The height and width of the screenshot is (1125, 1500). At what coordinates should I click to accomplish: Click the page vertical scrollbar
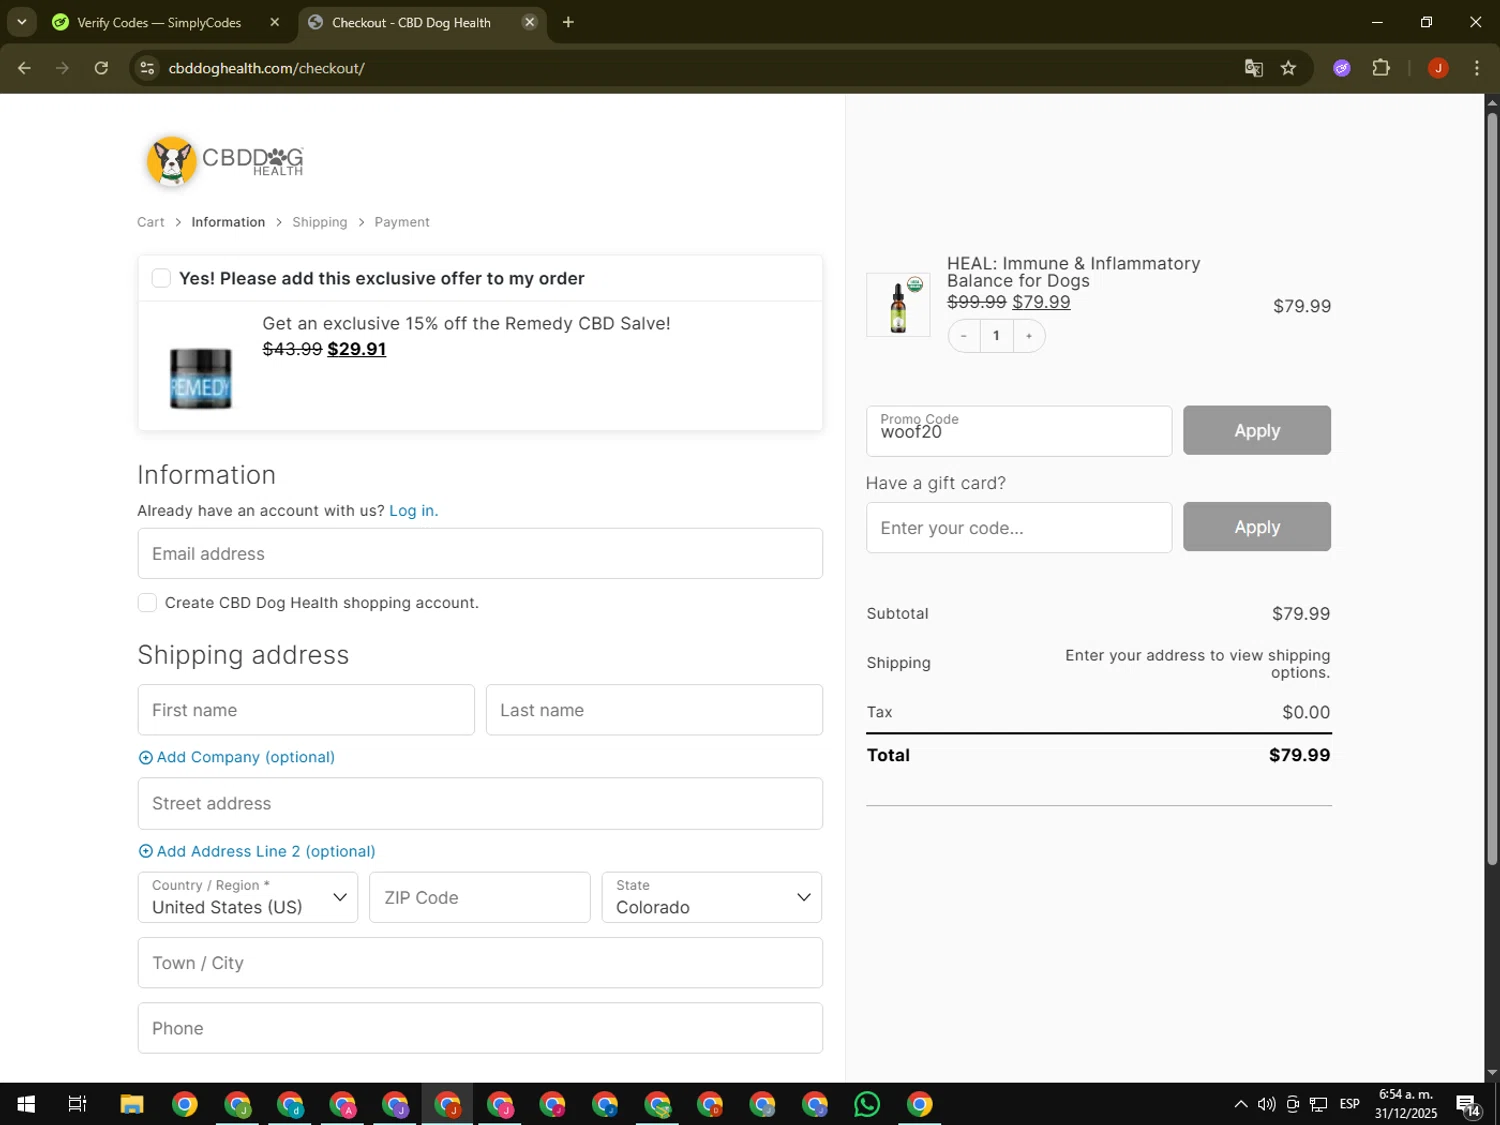[x=1492, y=490]
